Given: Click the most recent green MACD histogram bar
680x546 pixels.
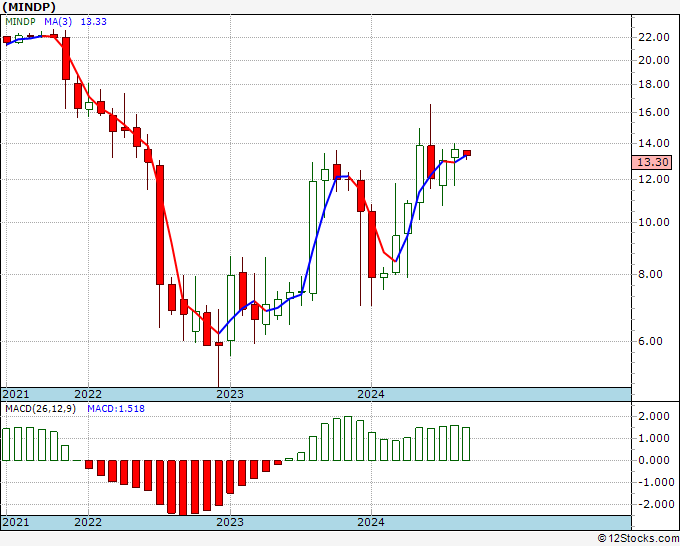Looking at the screenshot, I should tap(466, 444).
